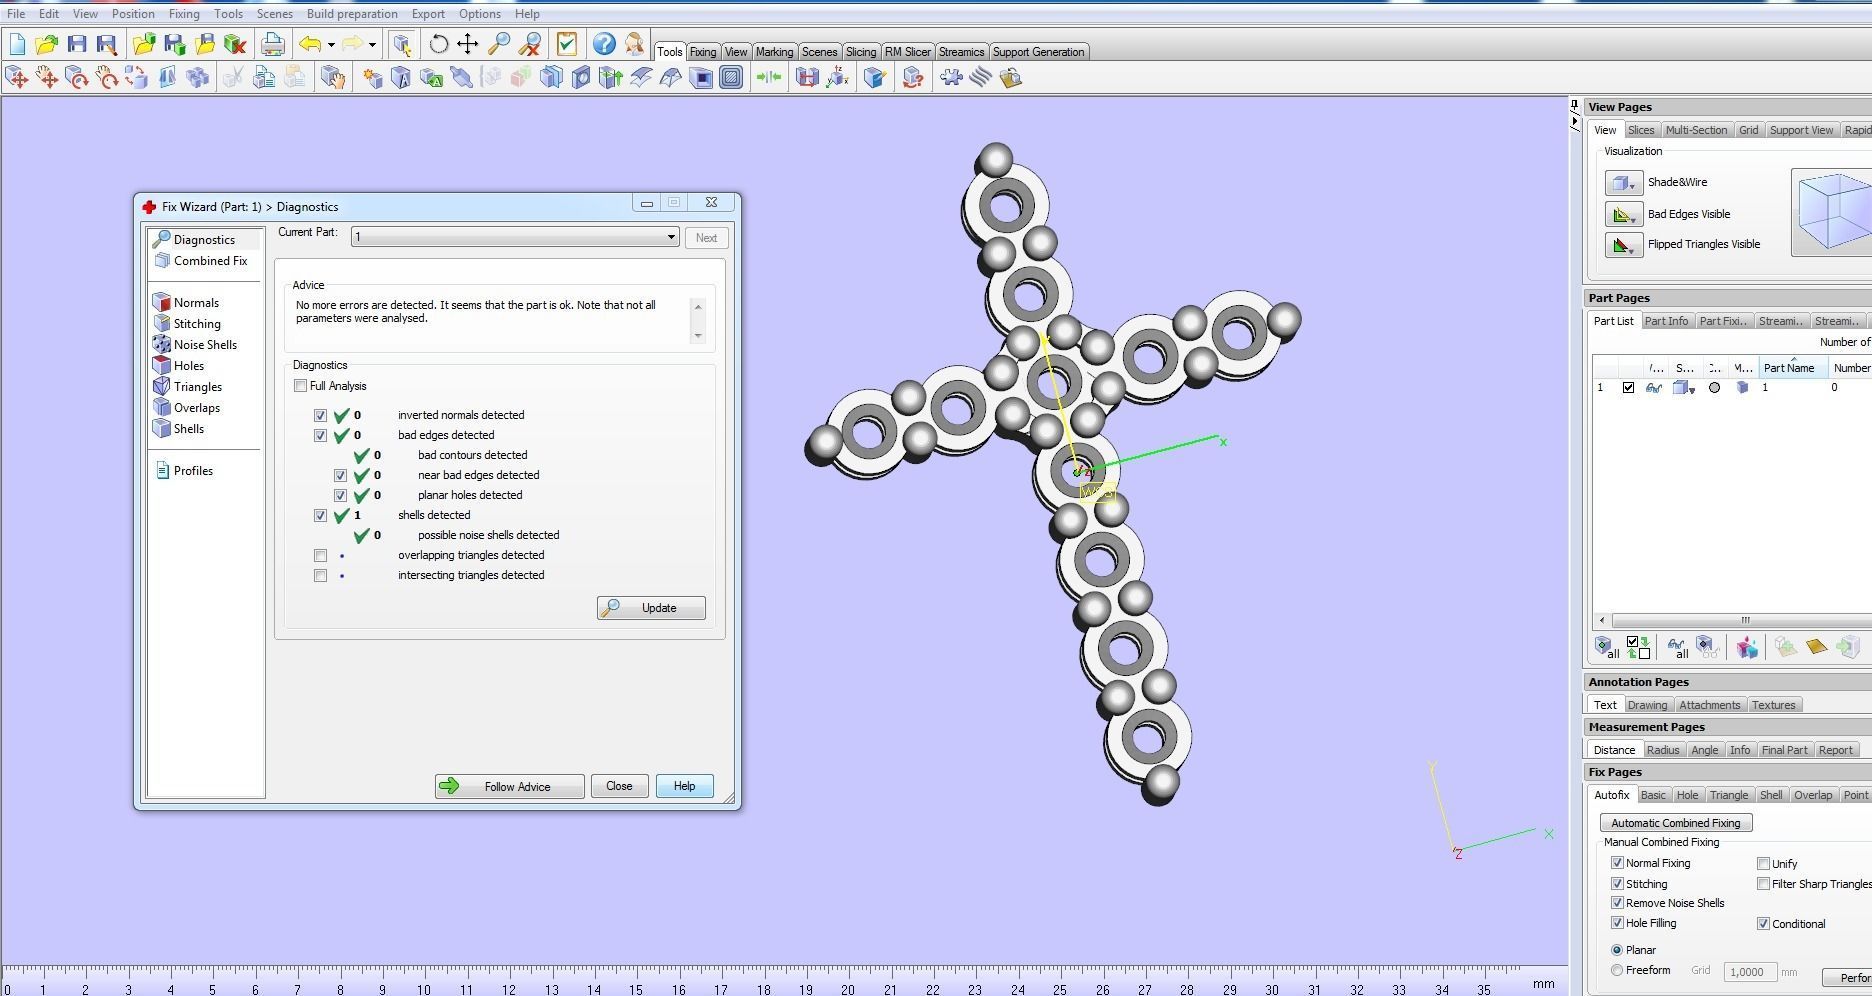Click the Follow Advice button
This screenshot has width=1872, height=996.
(x=509, y=786)
